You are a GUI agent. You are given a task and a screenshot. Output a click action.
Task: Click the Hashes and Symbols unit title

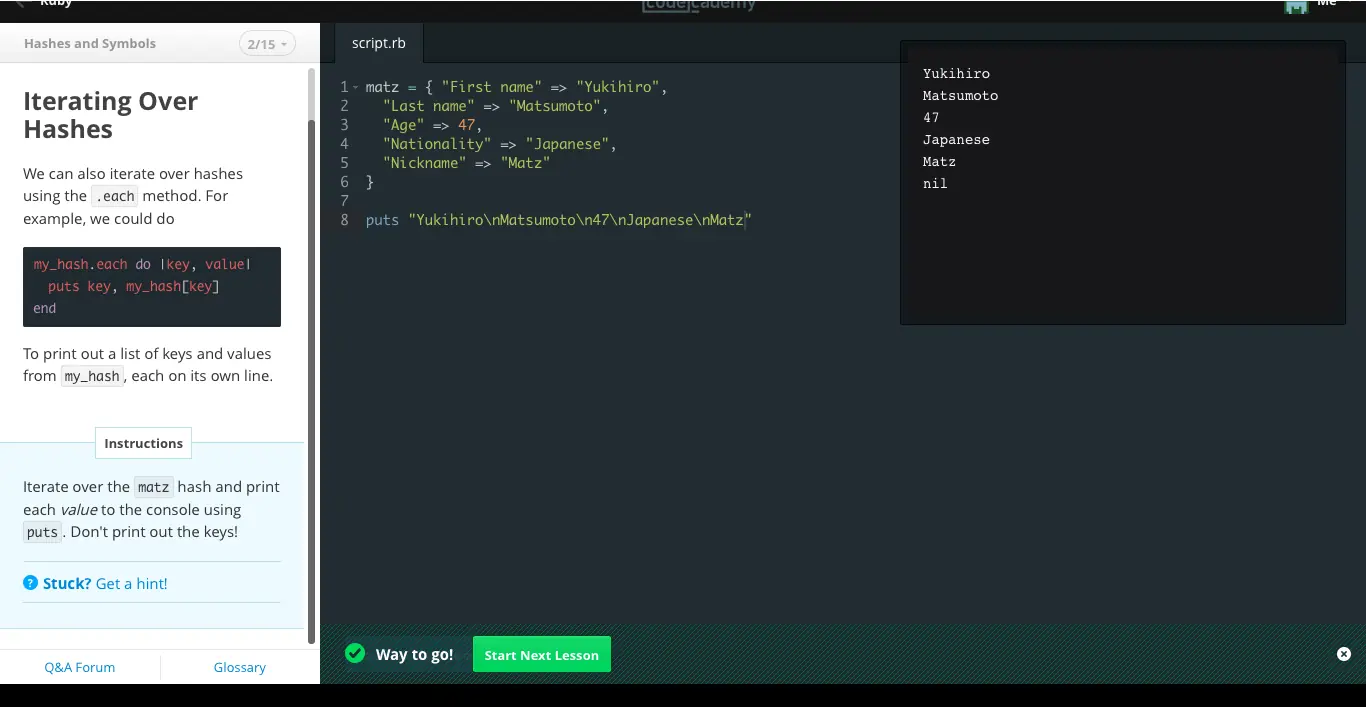click(90, 44)
